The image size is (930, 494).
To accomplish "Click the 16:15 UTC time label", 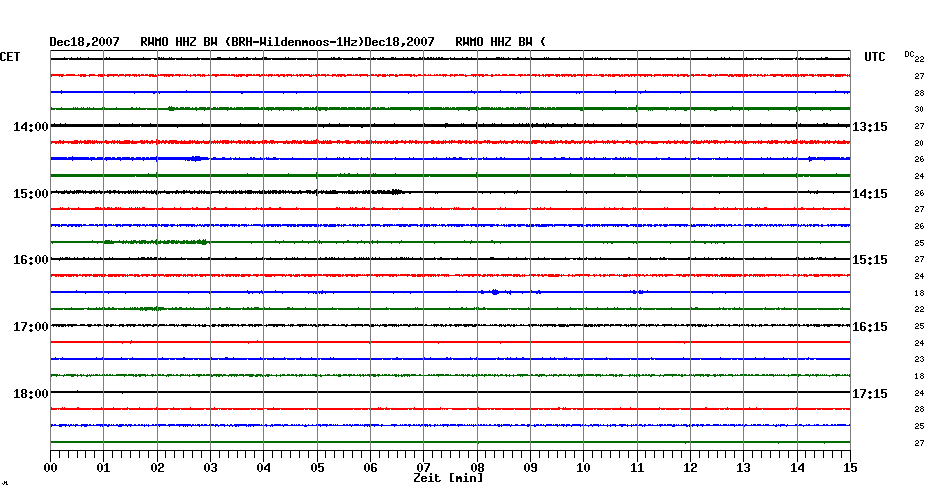I will click(x=870, y=327).
